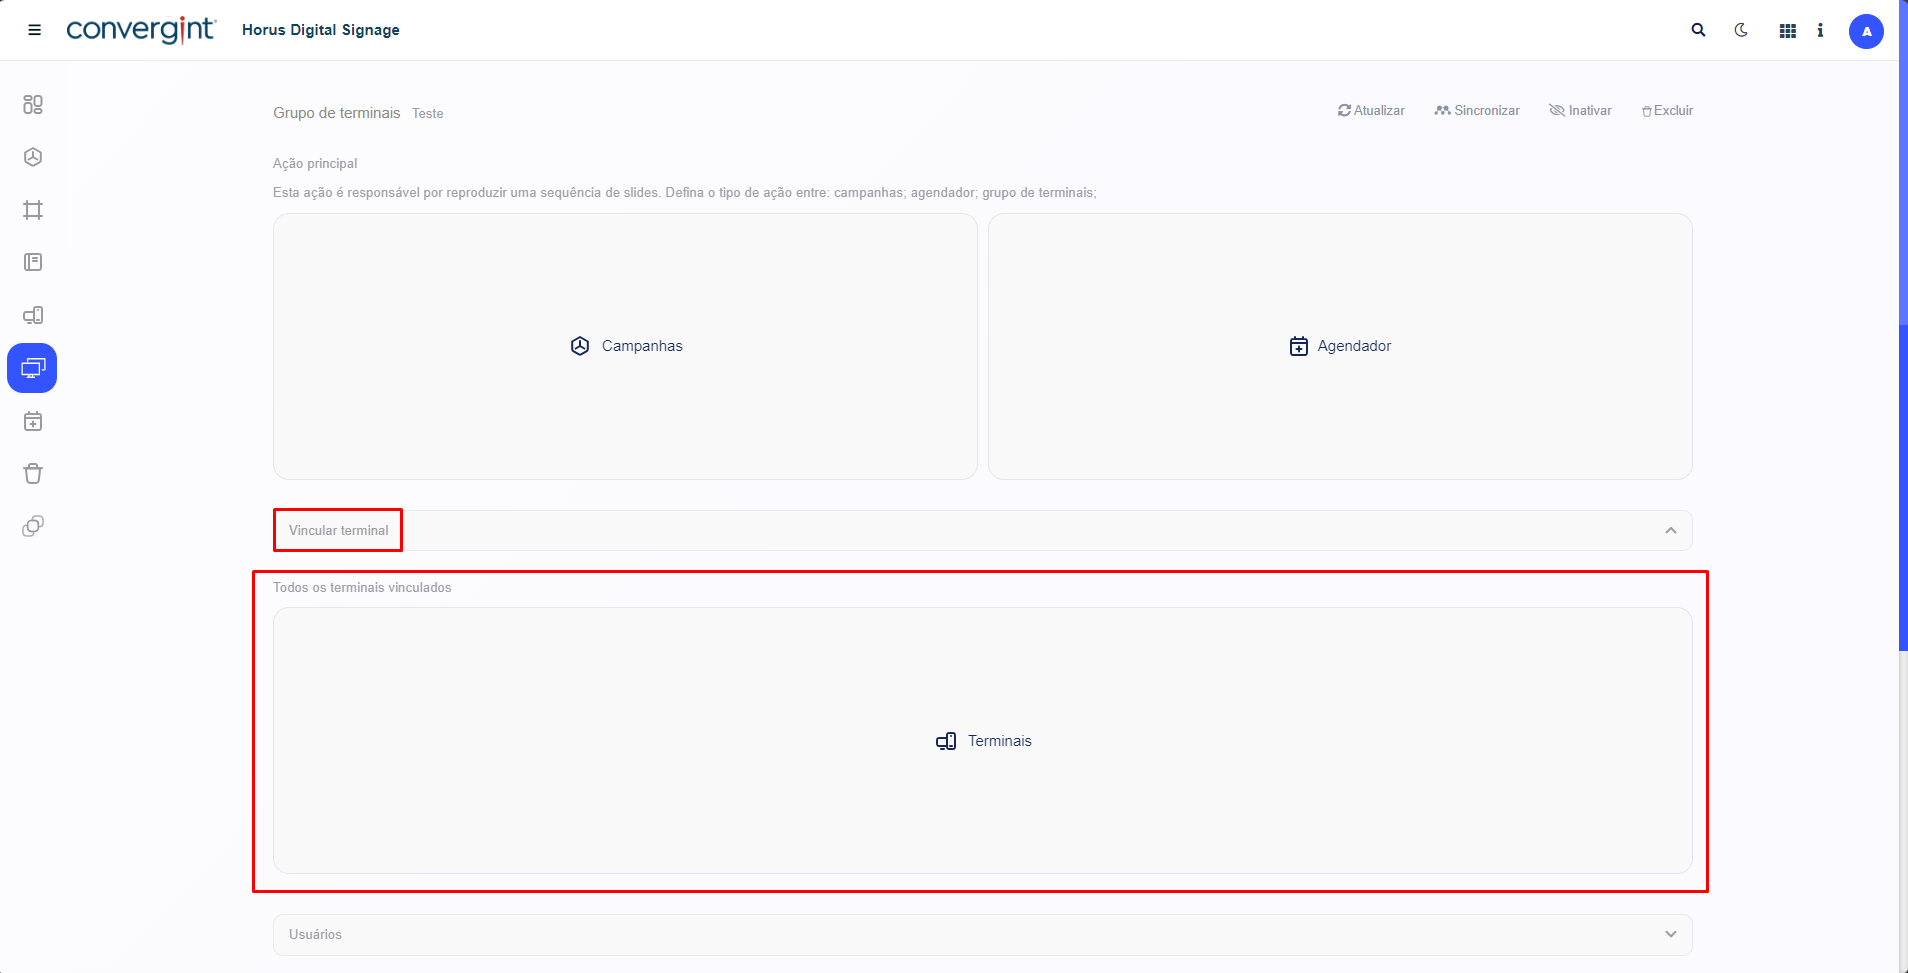
Task: Open the apps grid icon
Action: pyautogui.click(x=1788, y=31)
